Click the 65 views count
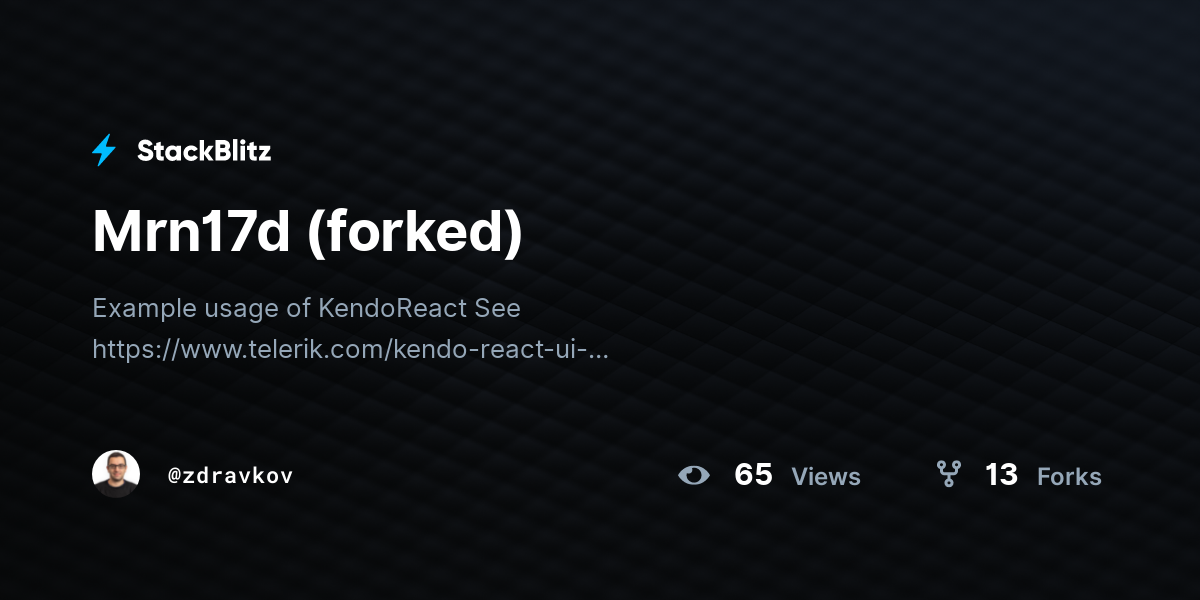Viewport: 1200px width, 600px height. point(754,475)
